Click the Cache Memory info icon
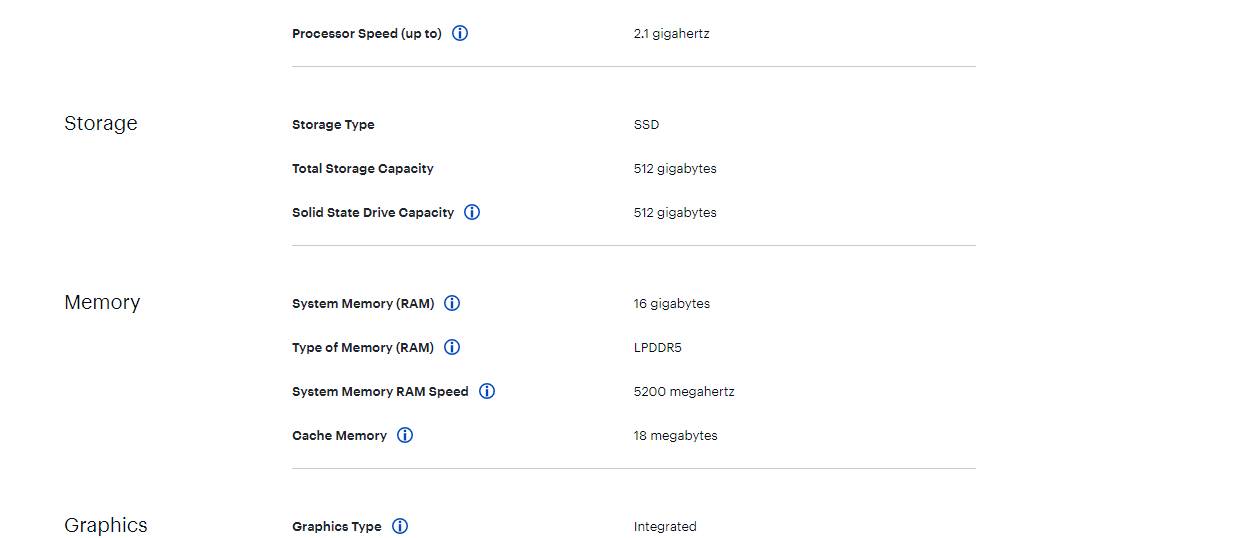 pos(405,435)
